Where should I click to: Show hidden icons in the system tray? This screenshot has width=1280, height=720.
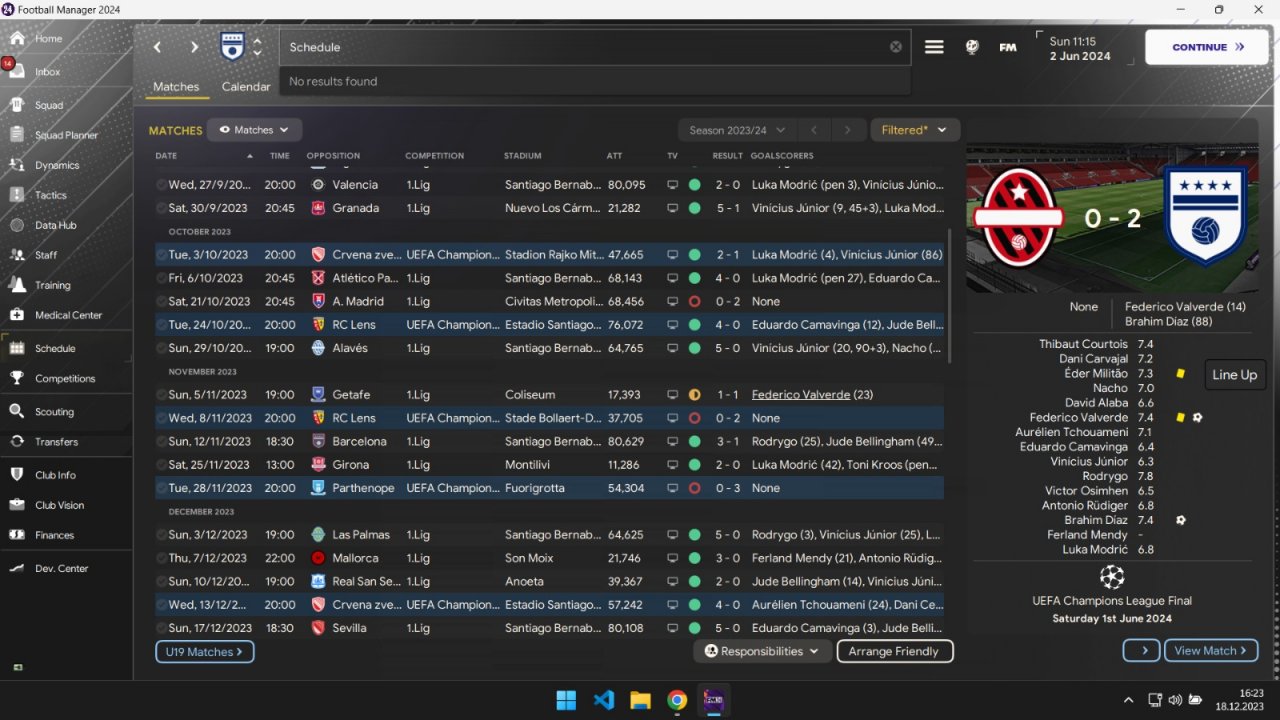tap(1129, 700)
